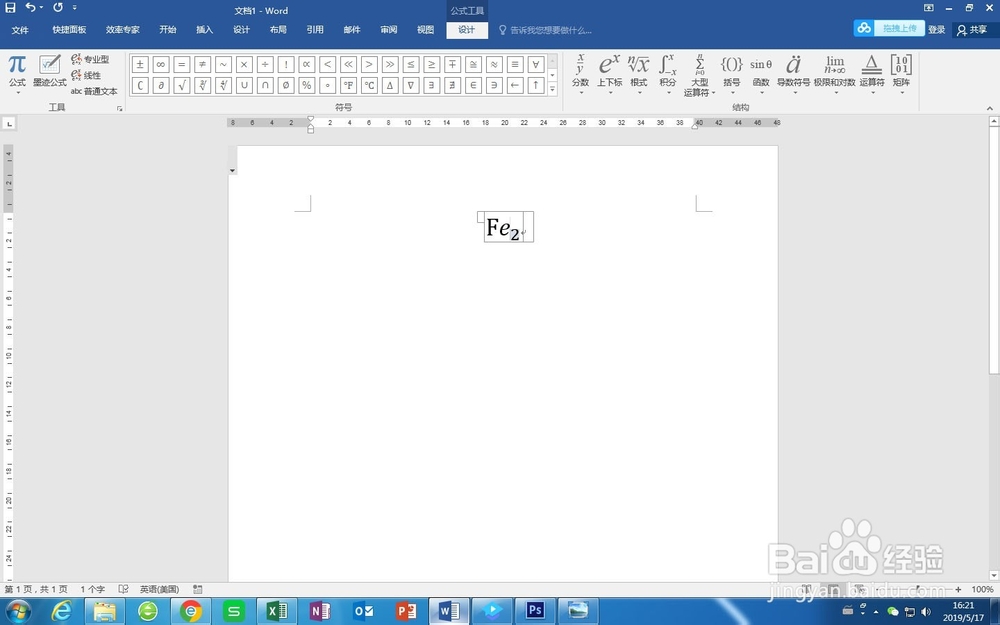
Task: Insert the left arrow ← symbol
Action: (x=515, y=85)
